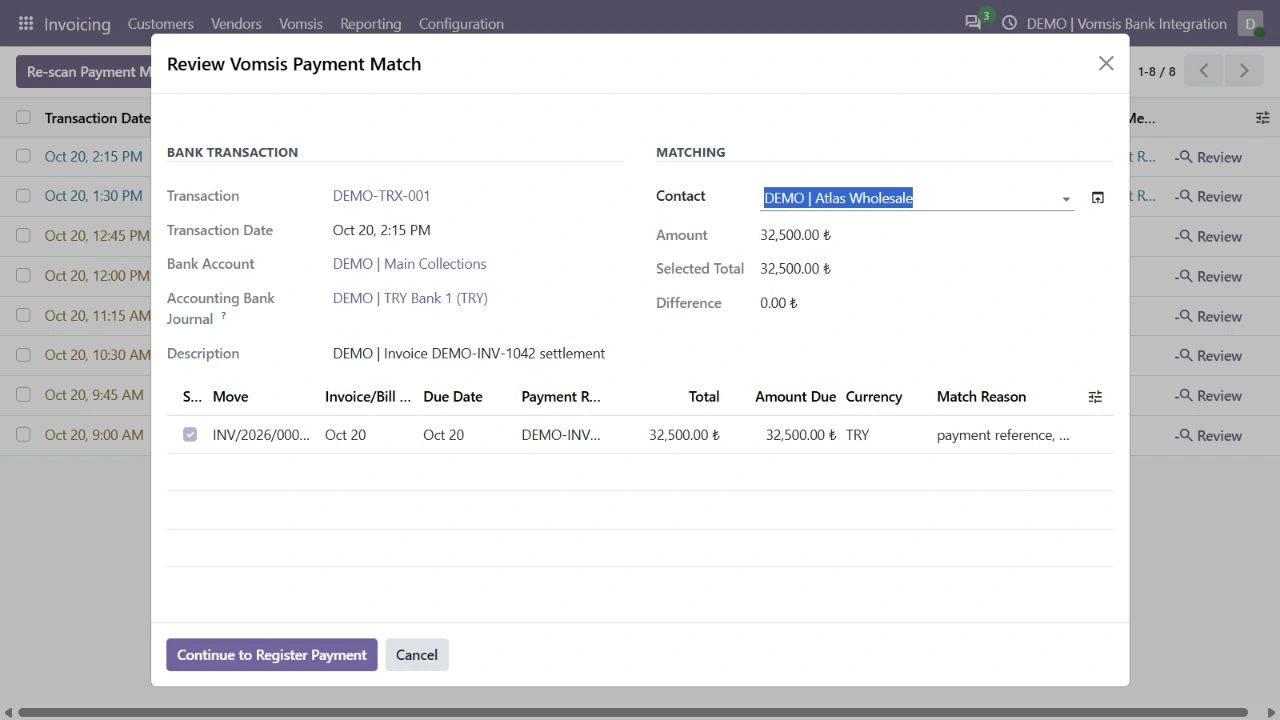
Task: Open the DEMO | TRY Bank 1 (TRY) journal link
Action: [x=410, y=298]
